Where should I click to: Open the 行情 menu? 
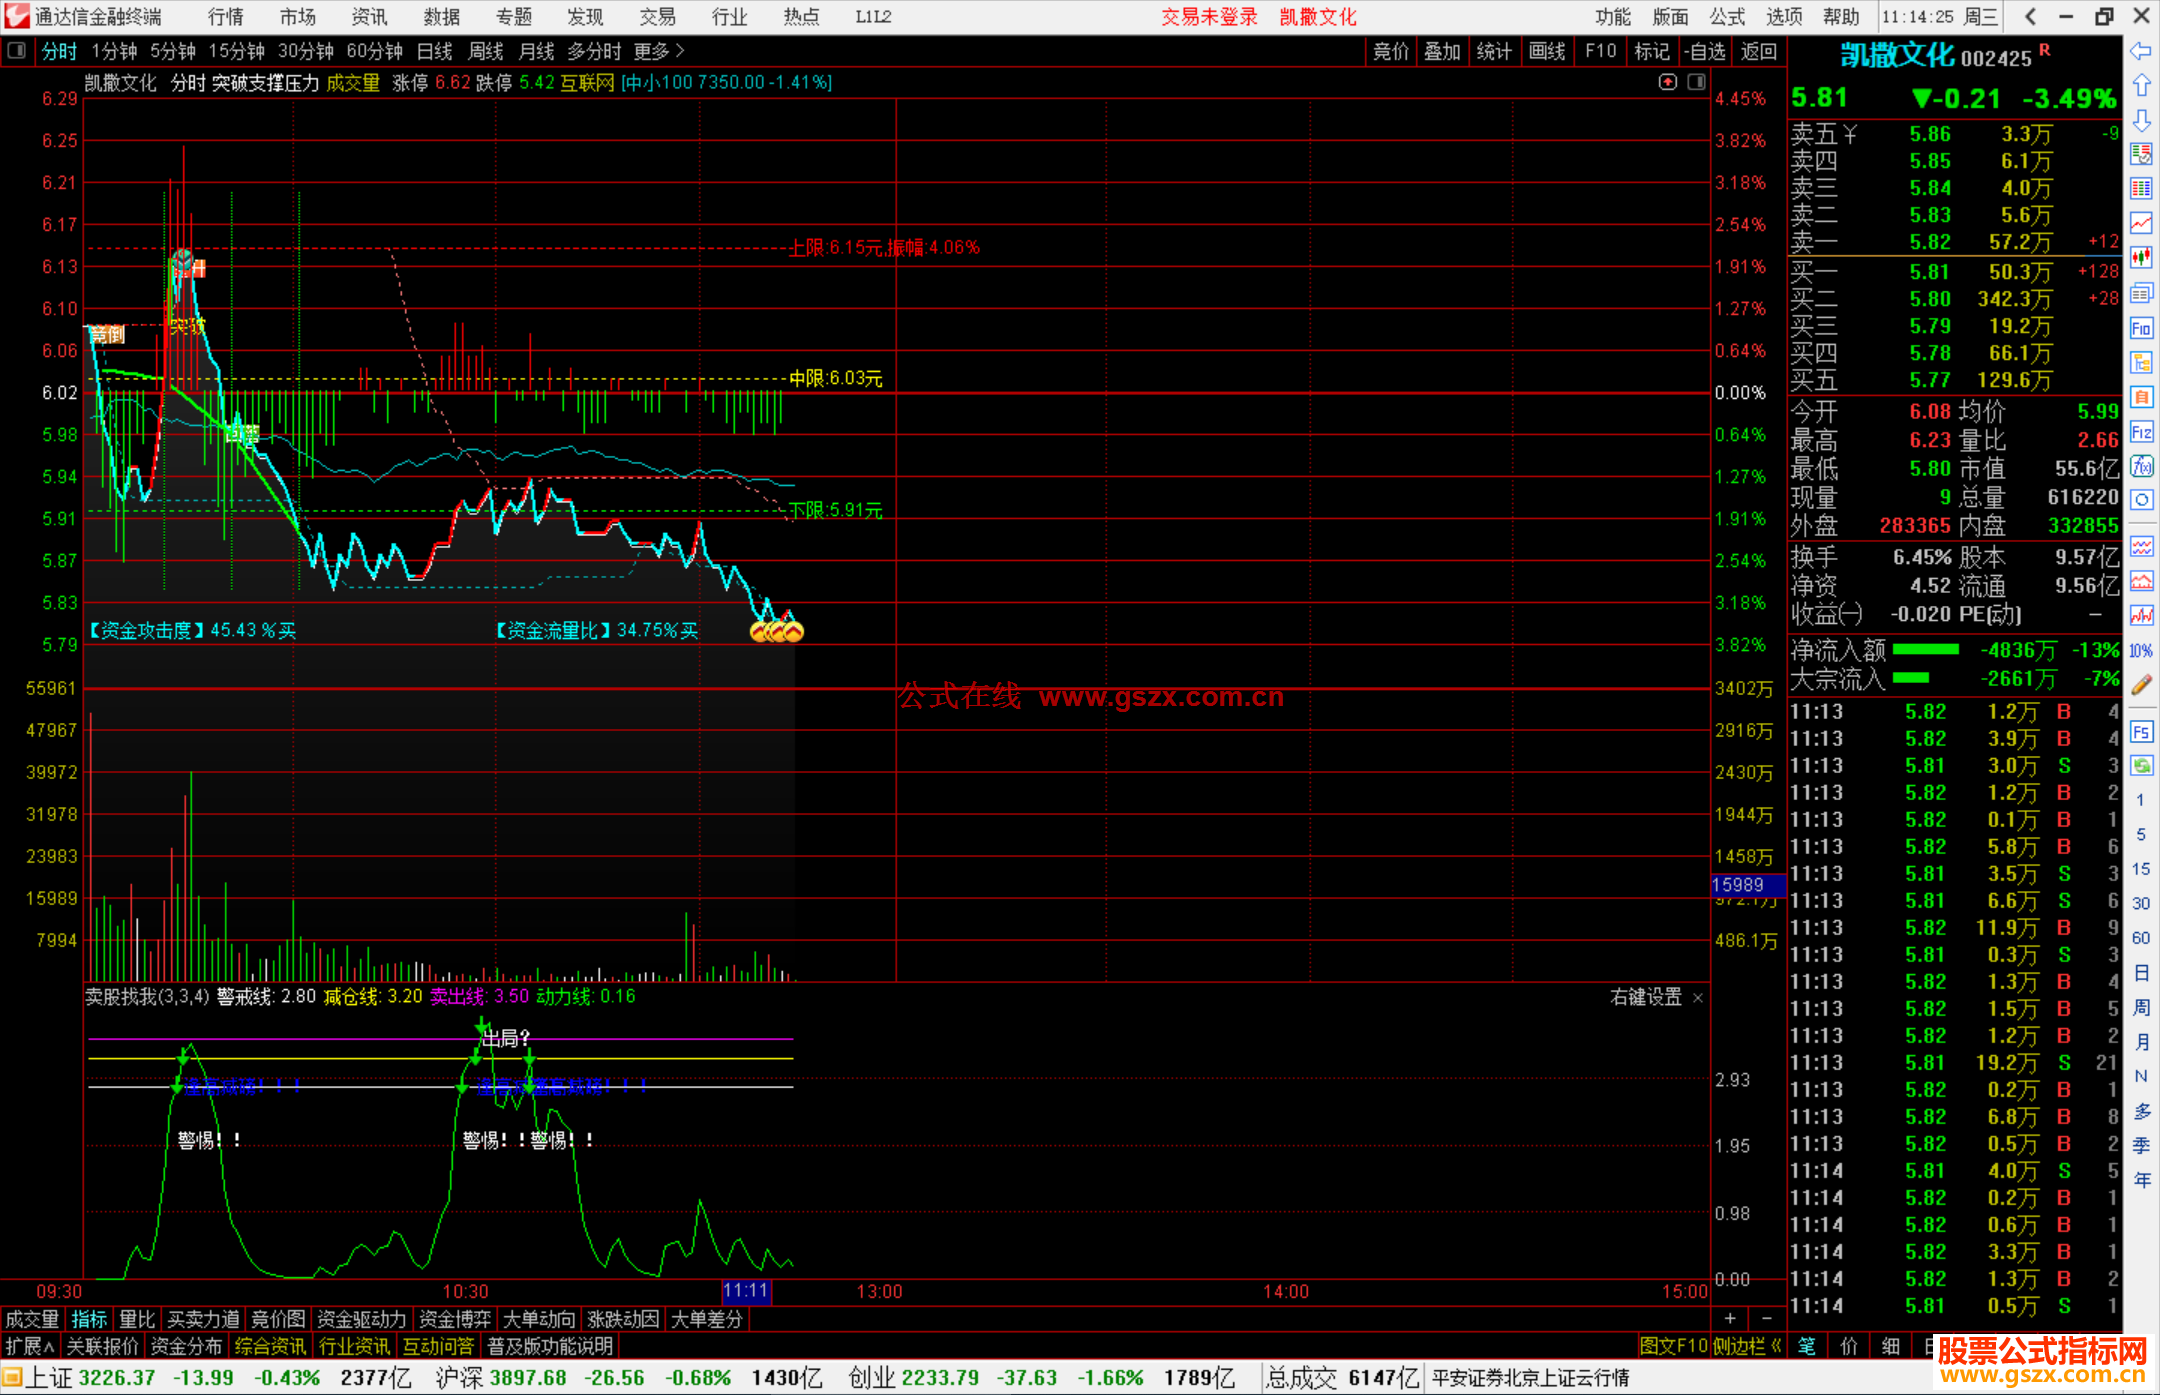tap(225, 17)
